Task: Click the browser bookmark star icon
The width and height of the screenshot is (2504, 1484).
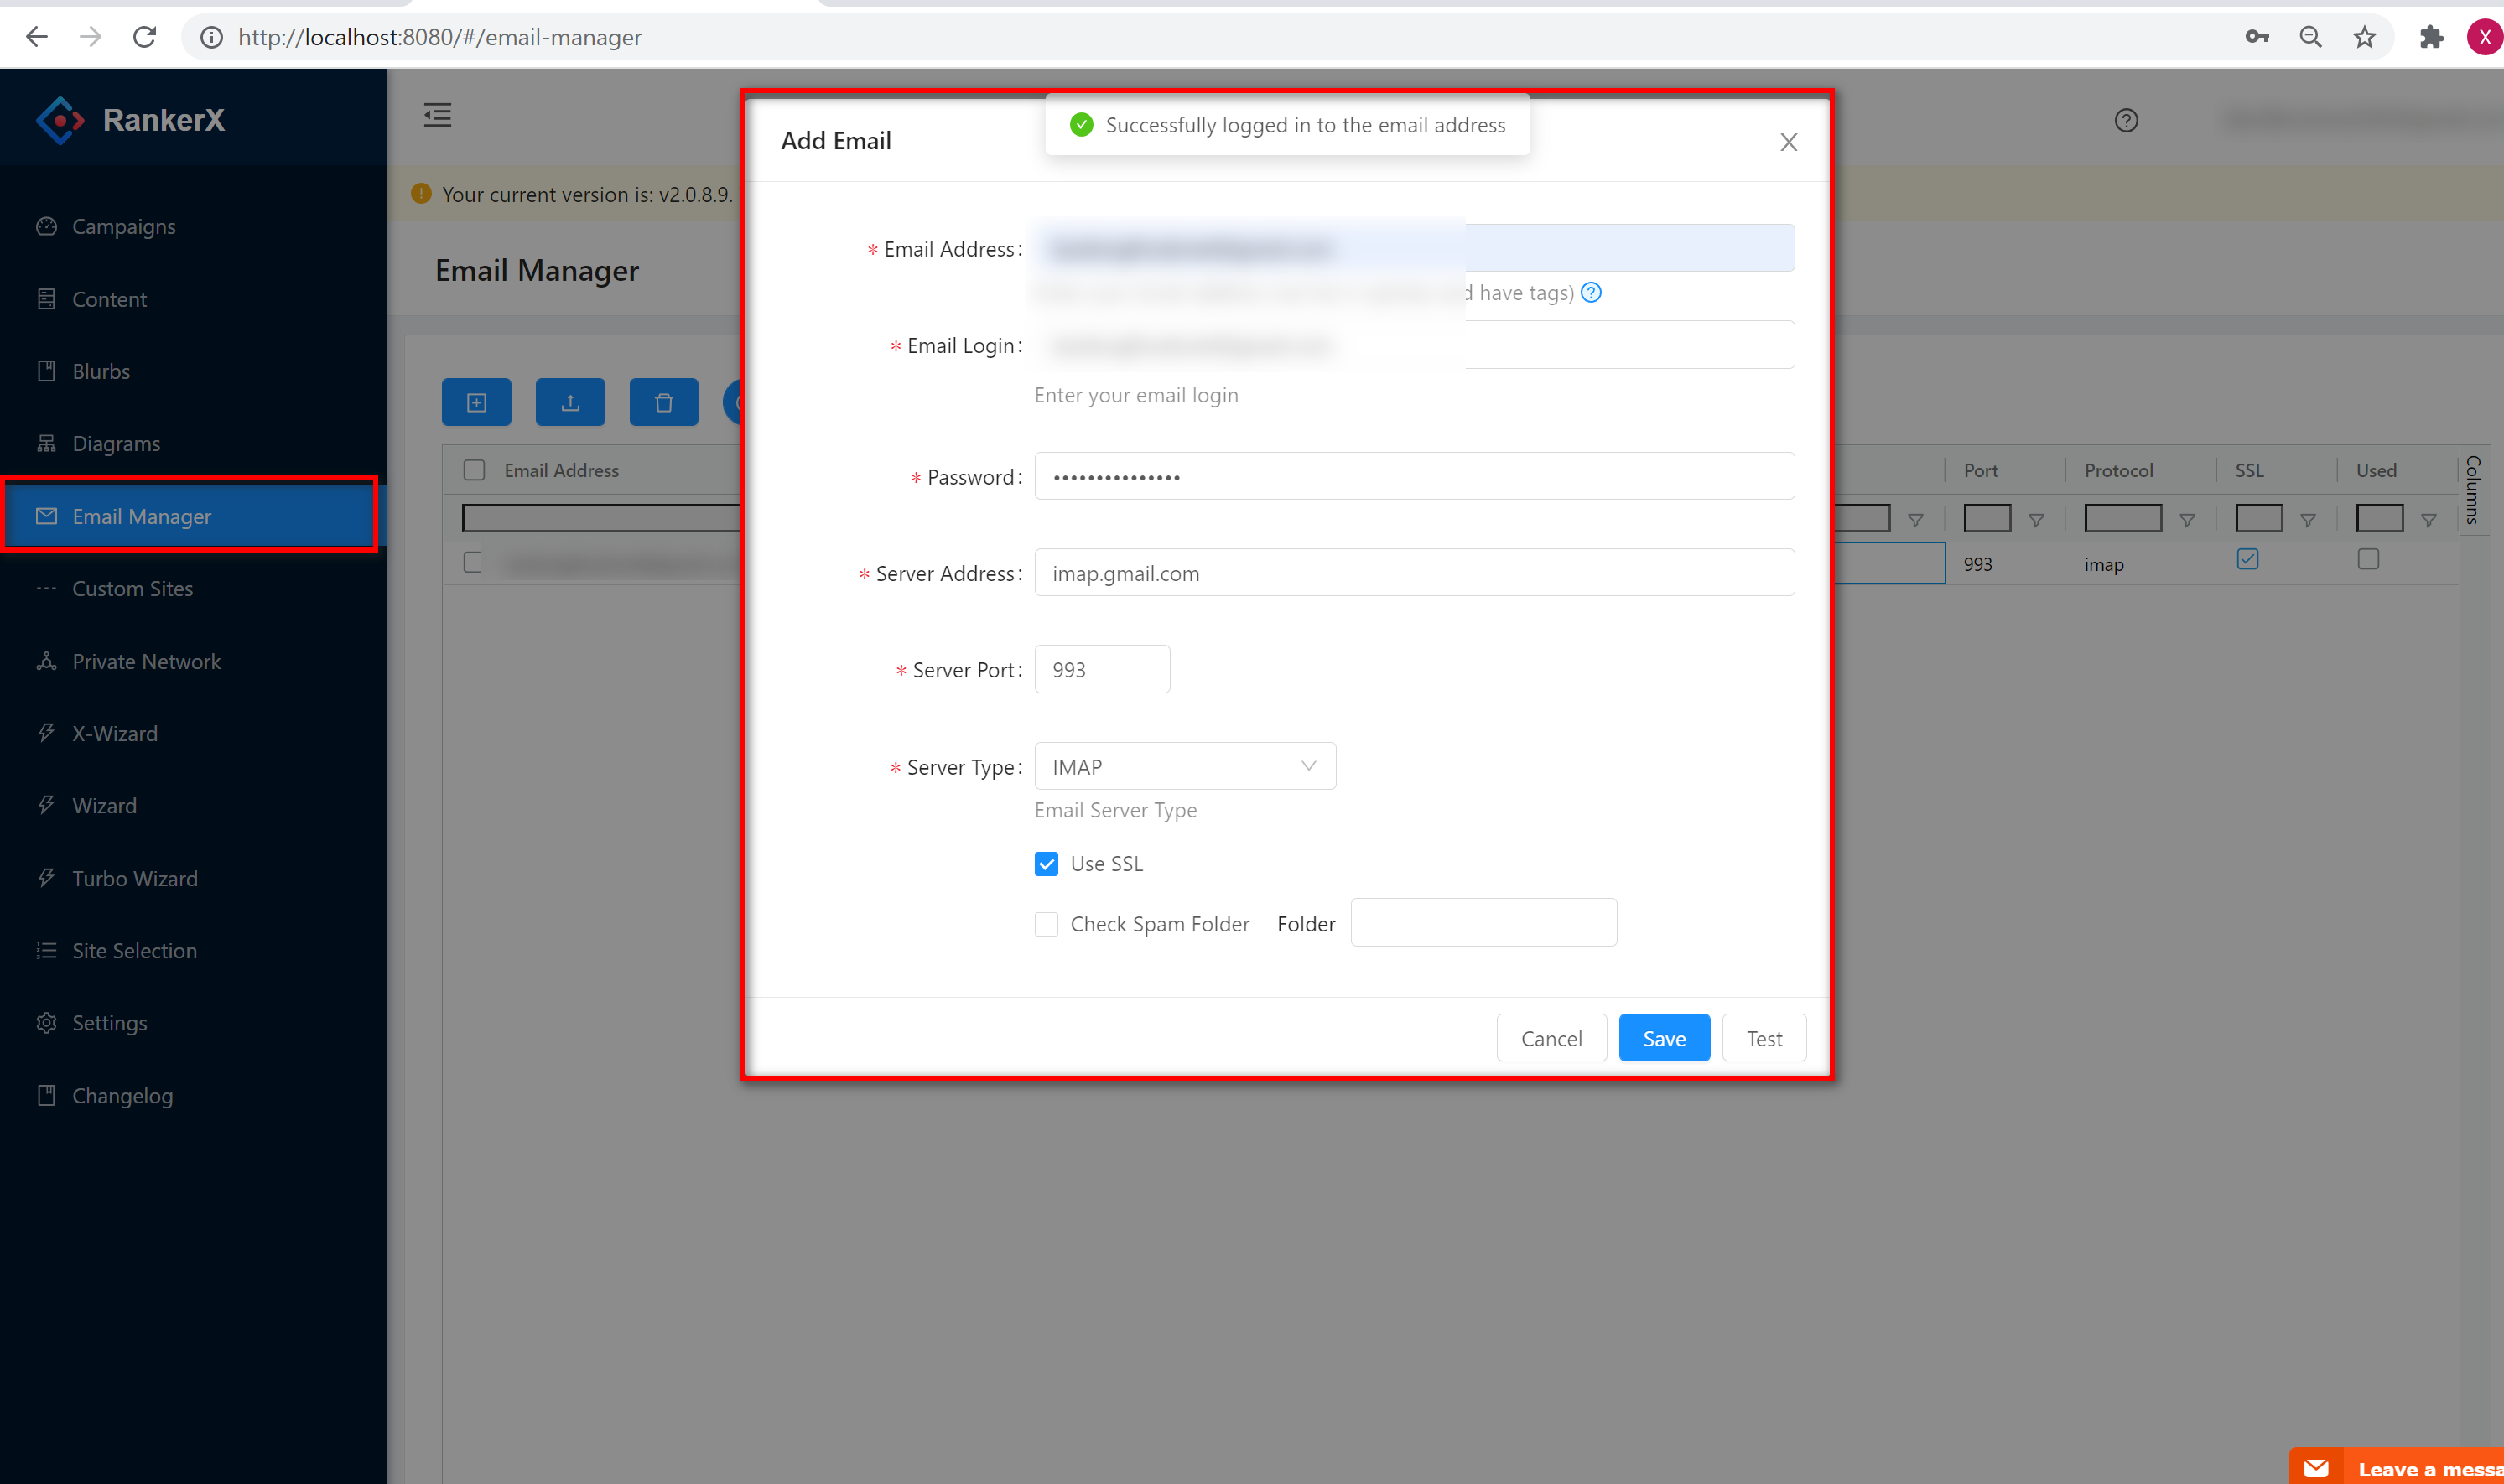Action: pyautogui.click(x=2364, y=37)
